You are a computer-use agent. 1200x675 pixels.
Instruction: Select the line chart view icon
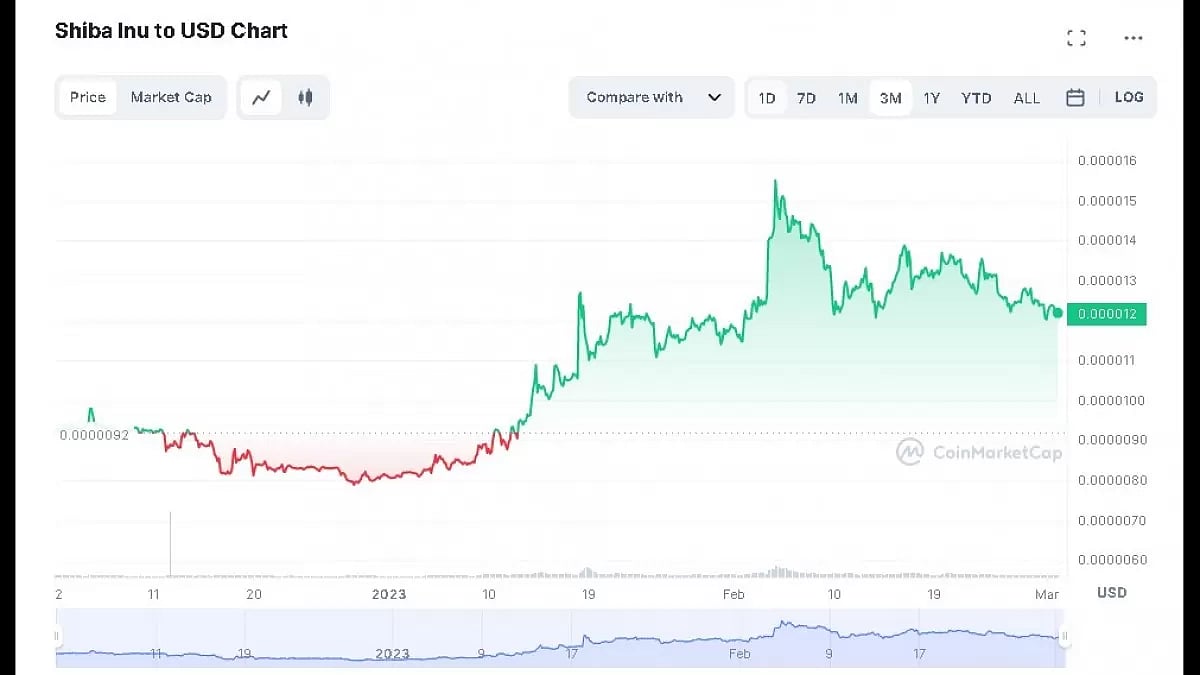[261, 97]
